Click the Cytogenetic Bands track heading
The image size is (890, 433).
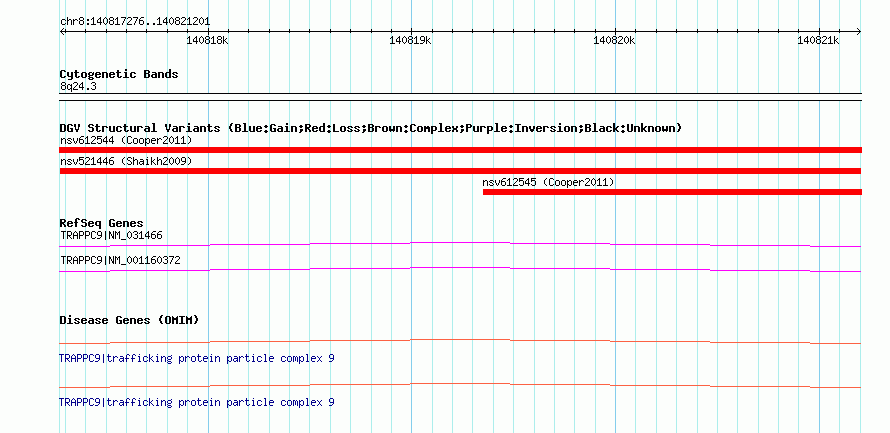[x=119, y=74]
